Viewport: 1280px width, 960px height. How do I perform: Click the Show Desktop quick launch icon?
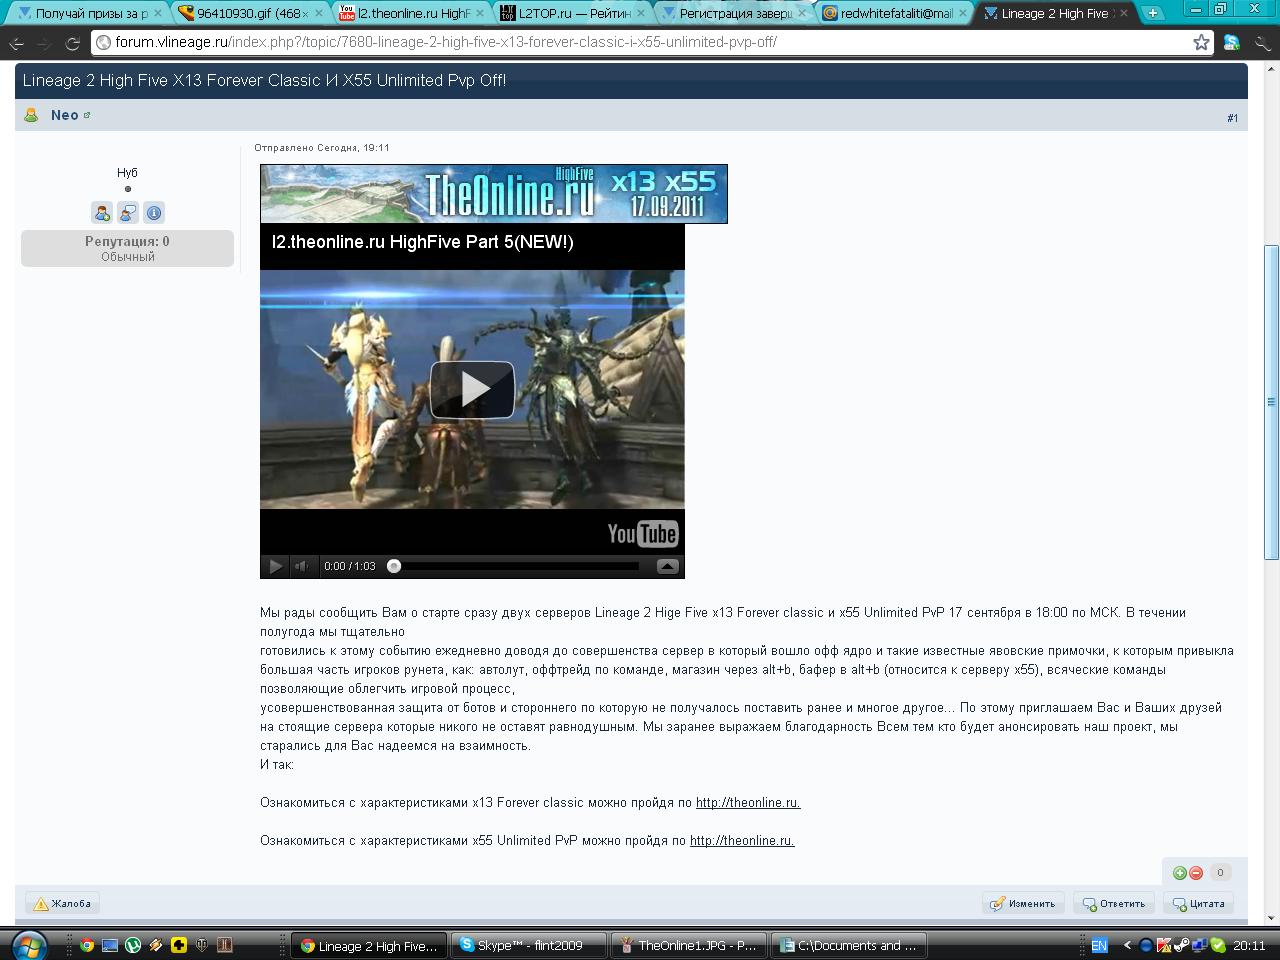click(110, 945)
